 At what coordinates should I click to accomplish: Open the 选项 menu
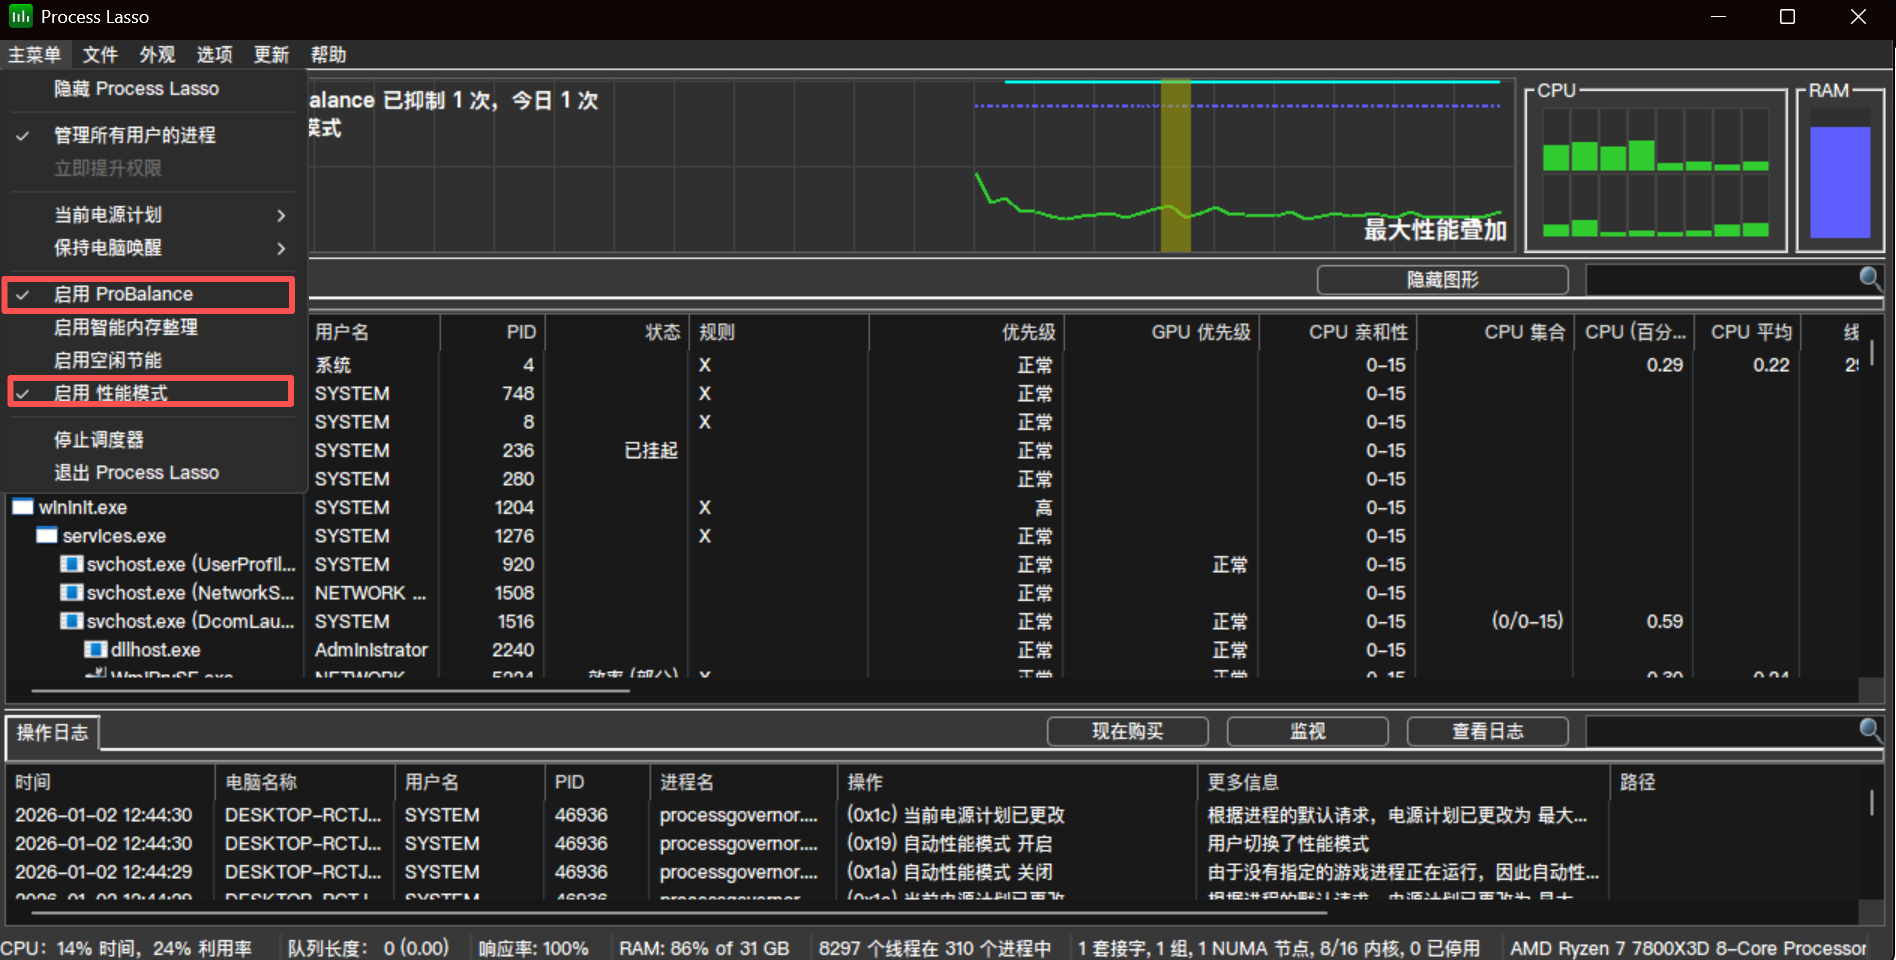pyautogui.click(x=214, y=55)
